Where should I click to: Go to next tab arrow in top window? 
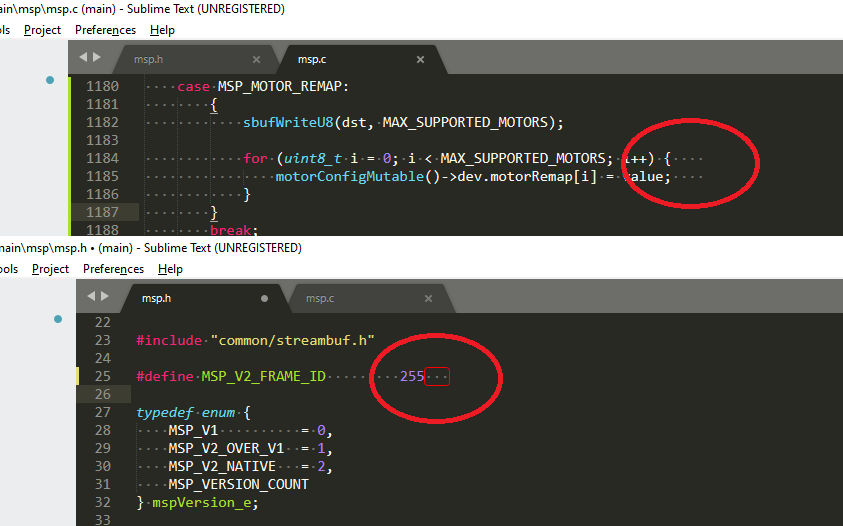(97, 57)
